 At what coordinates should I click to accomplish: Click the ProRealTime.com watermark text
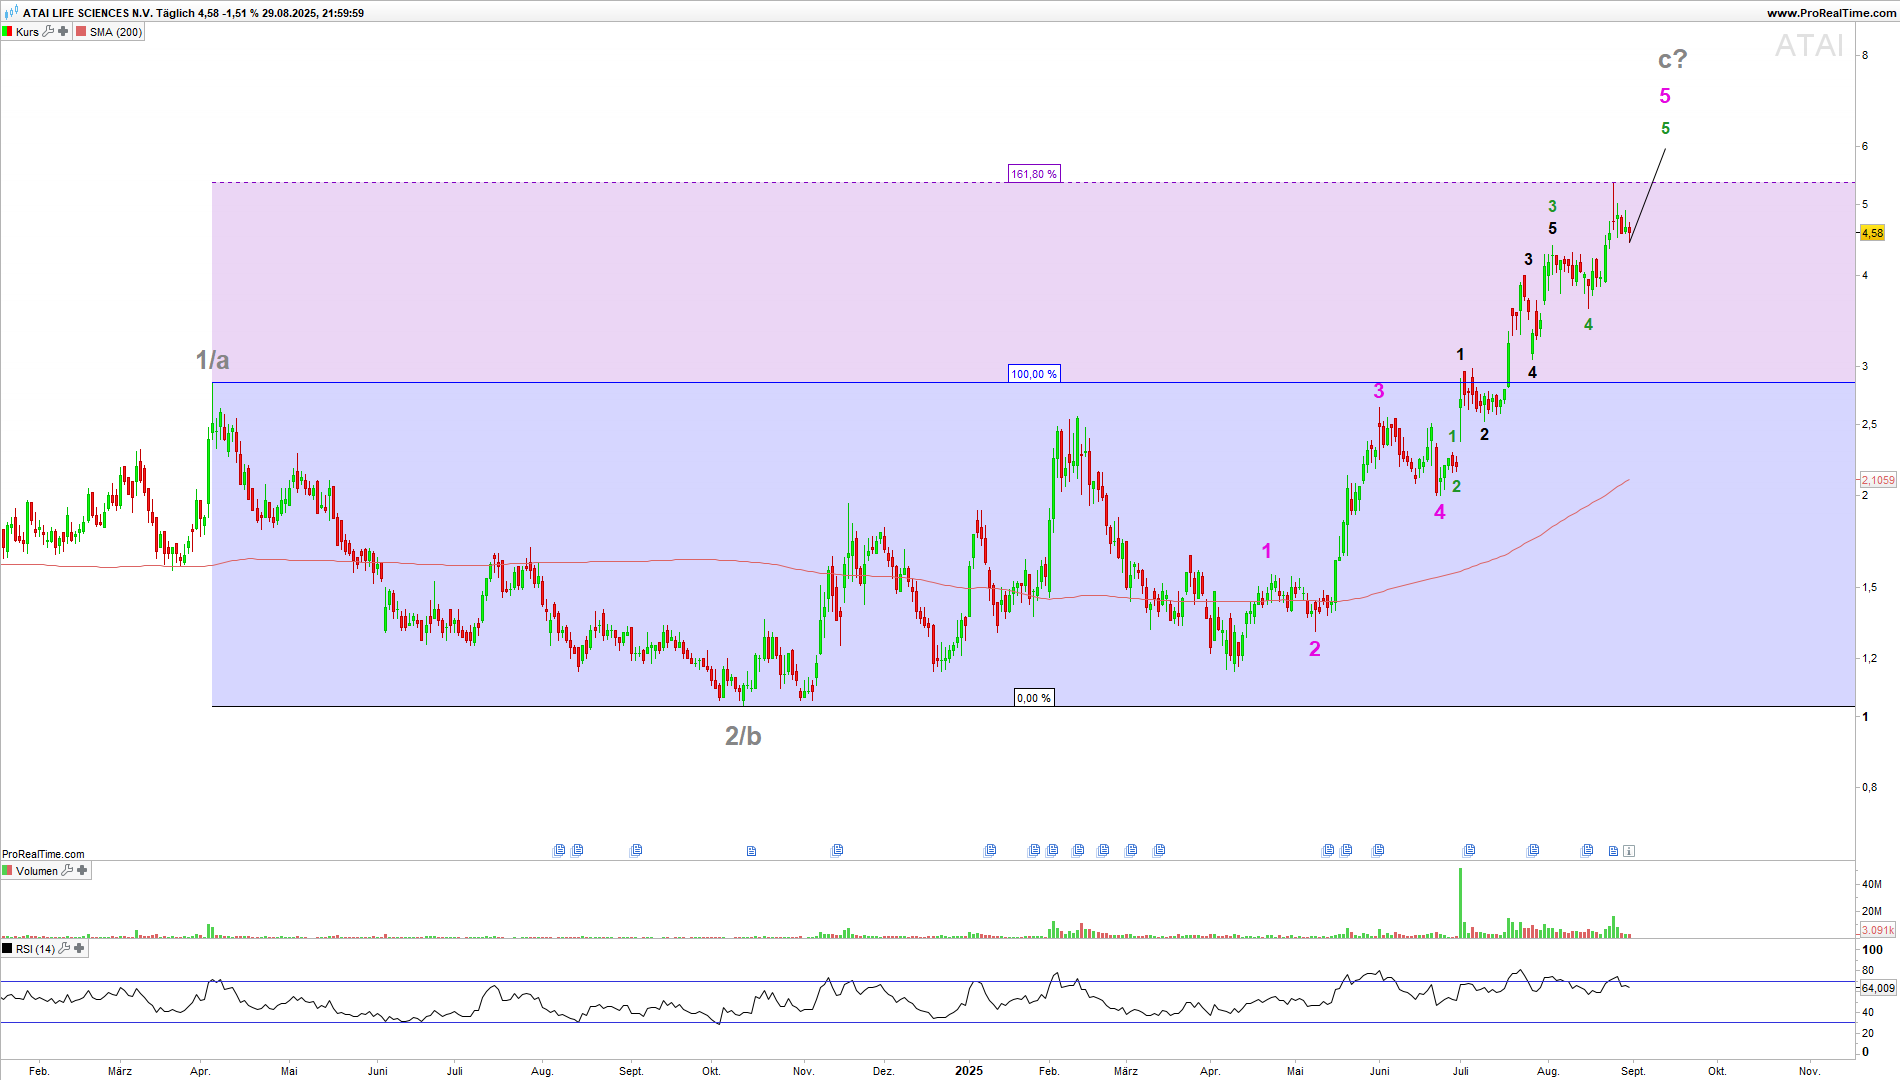click(43, 854)
